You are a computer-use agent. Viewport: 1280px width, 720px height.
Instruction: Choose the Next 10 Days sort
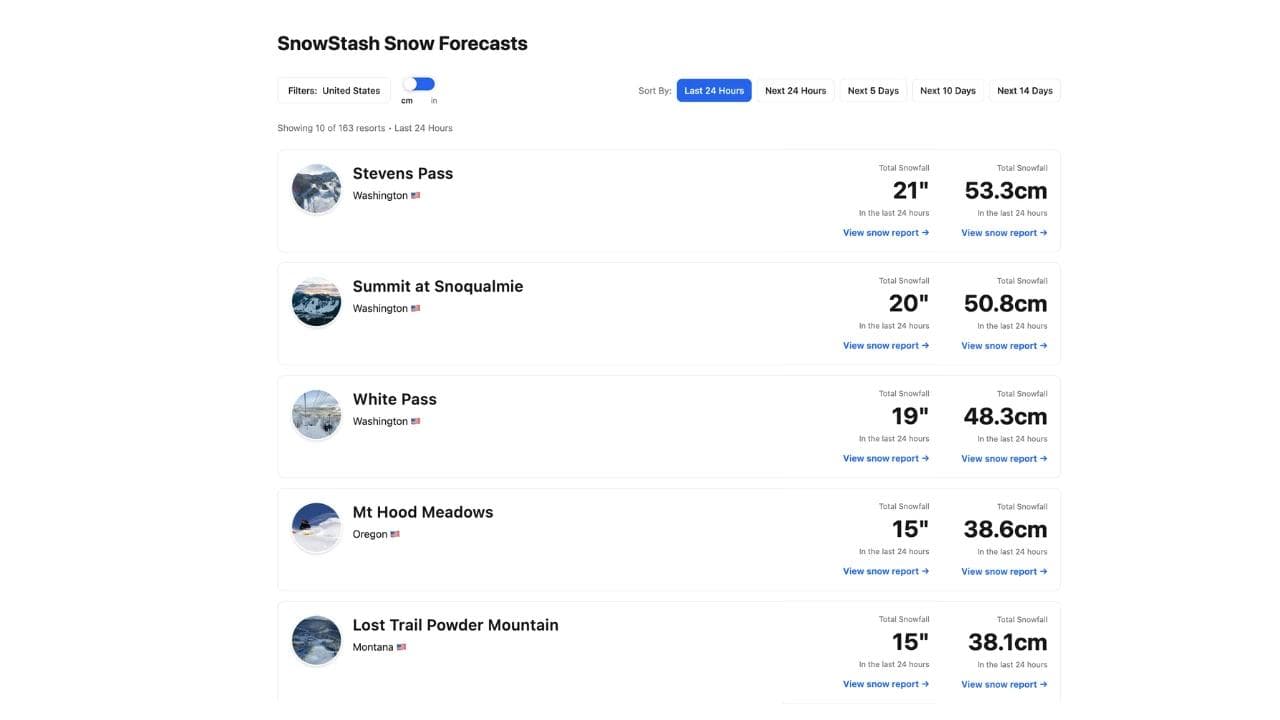[x=947, y=91]
